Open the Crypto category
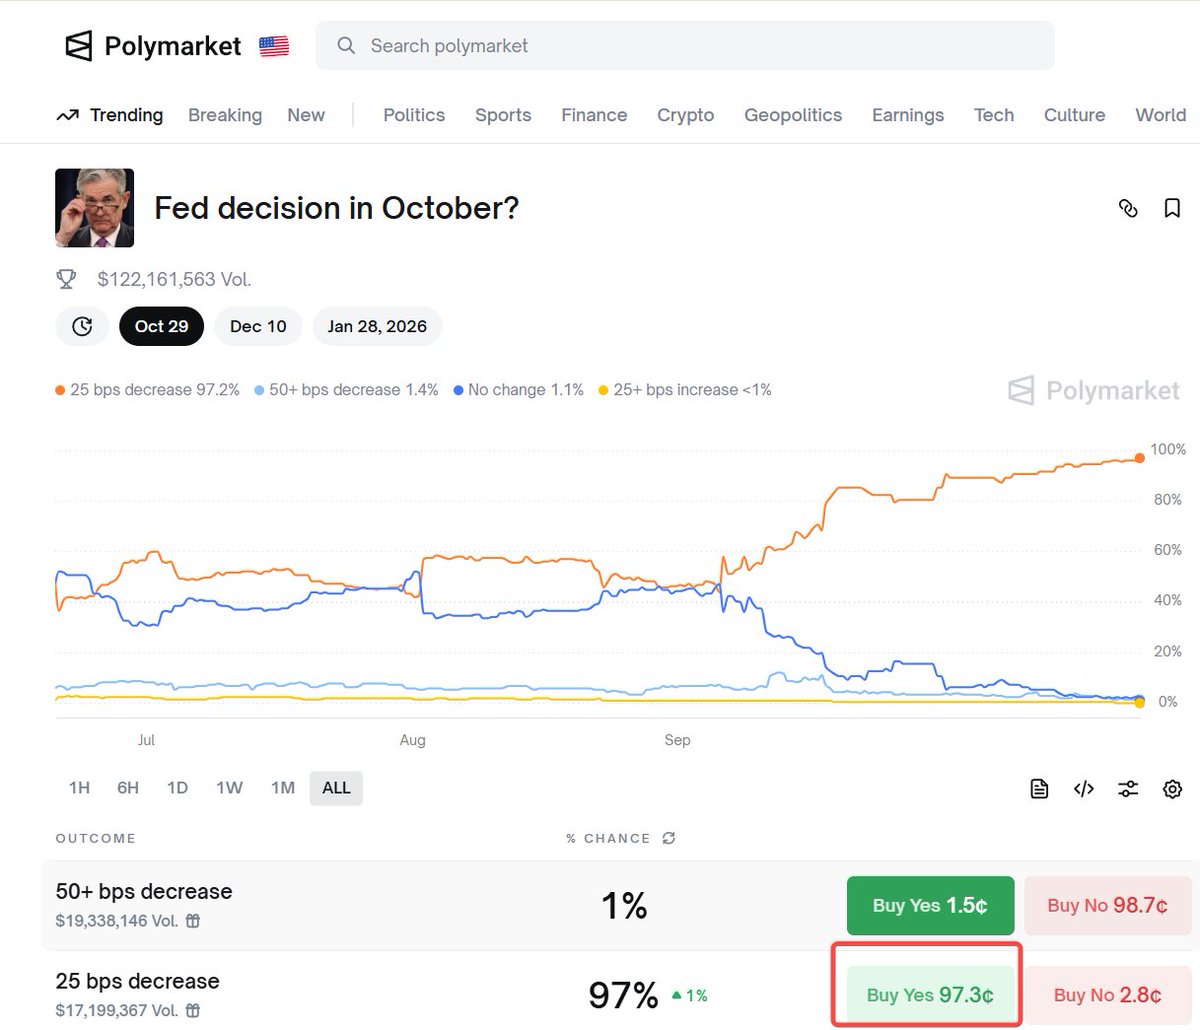The width and height of the screenshot is (1200, 1030). pos(685,115)
